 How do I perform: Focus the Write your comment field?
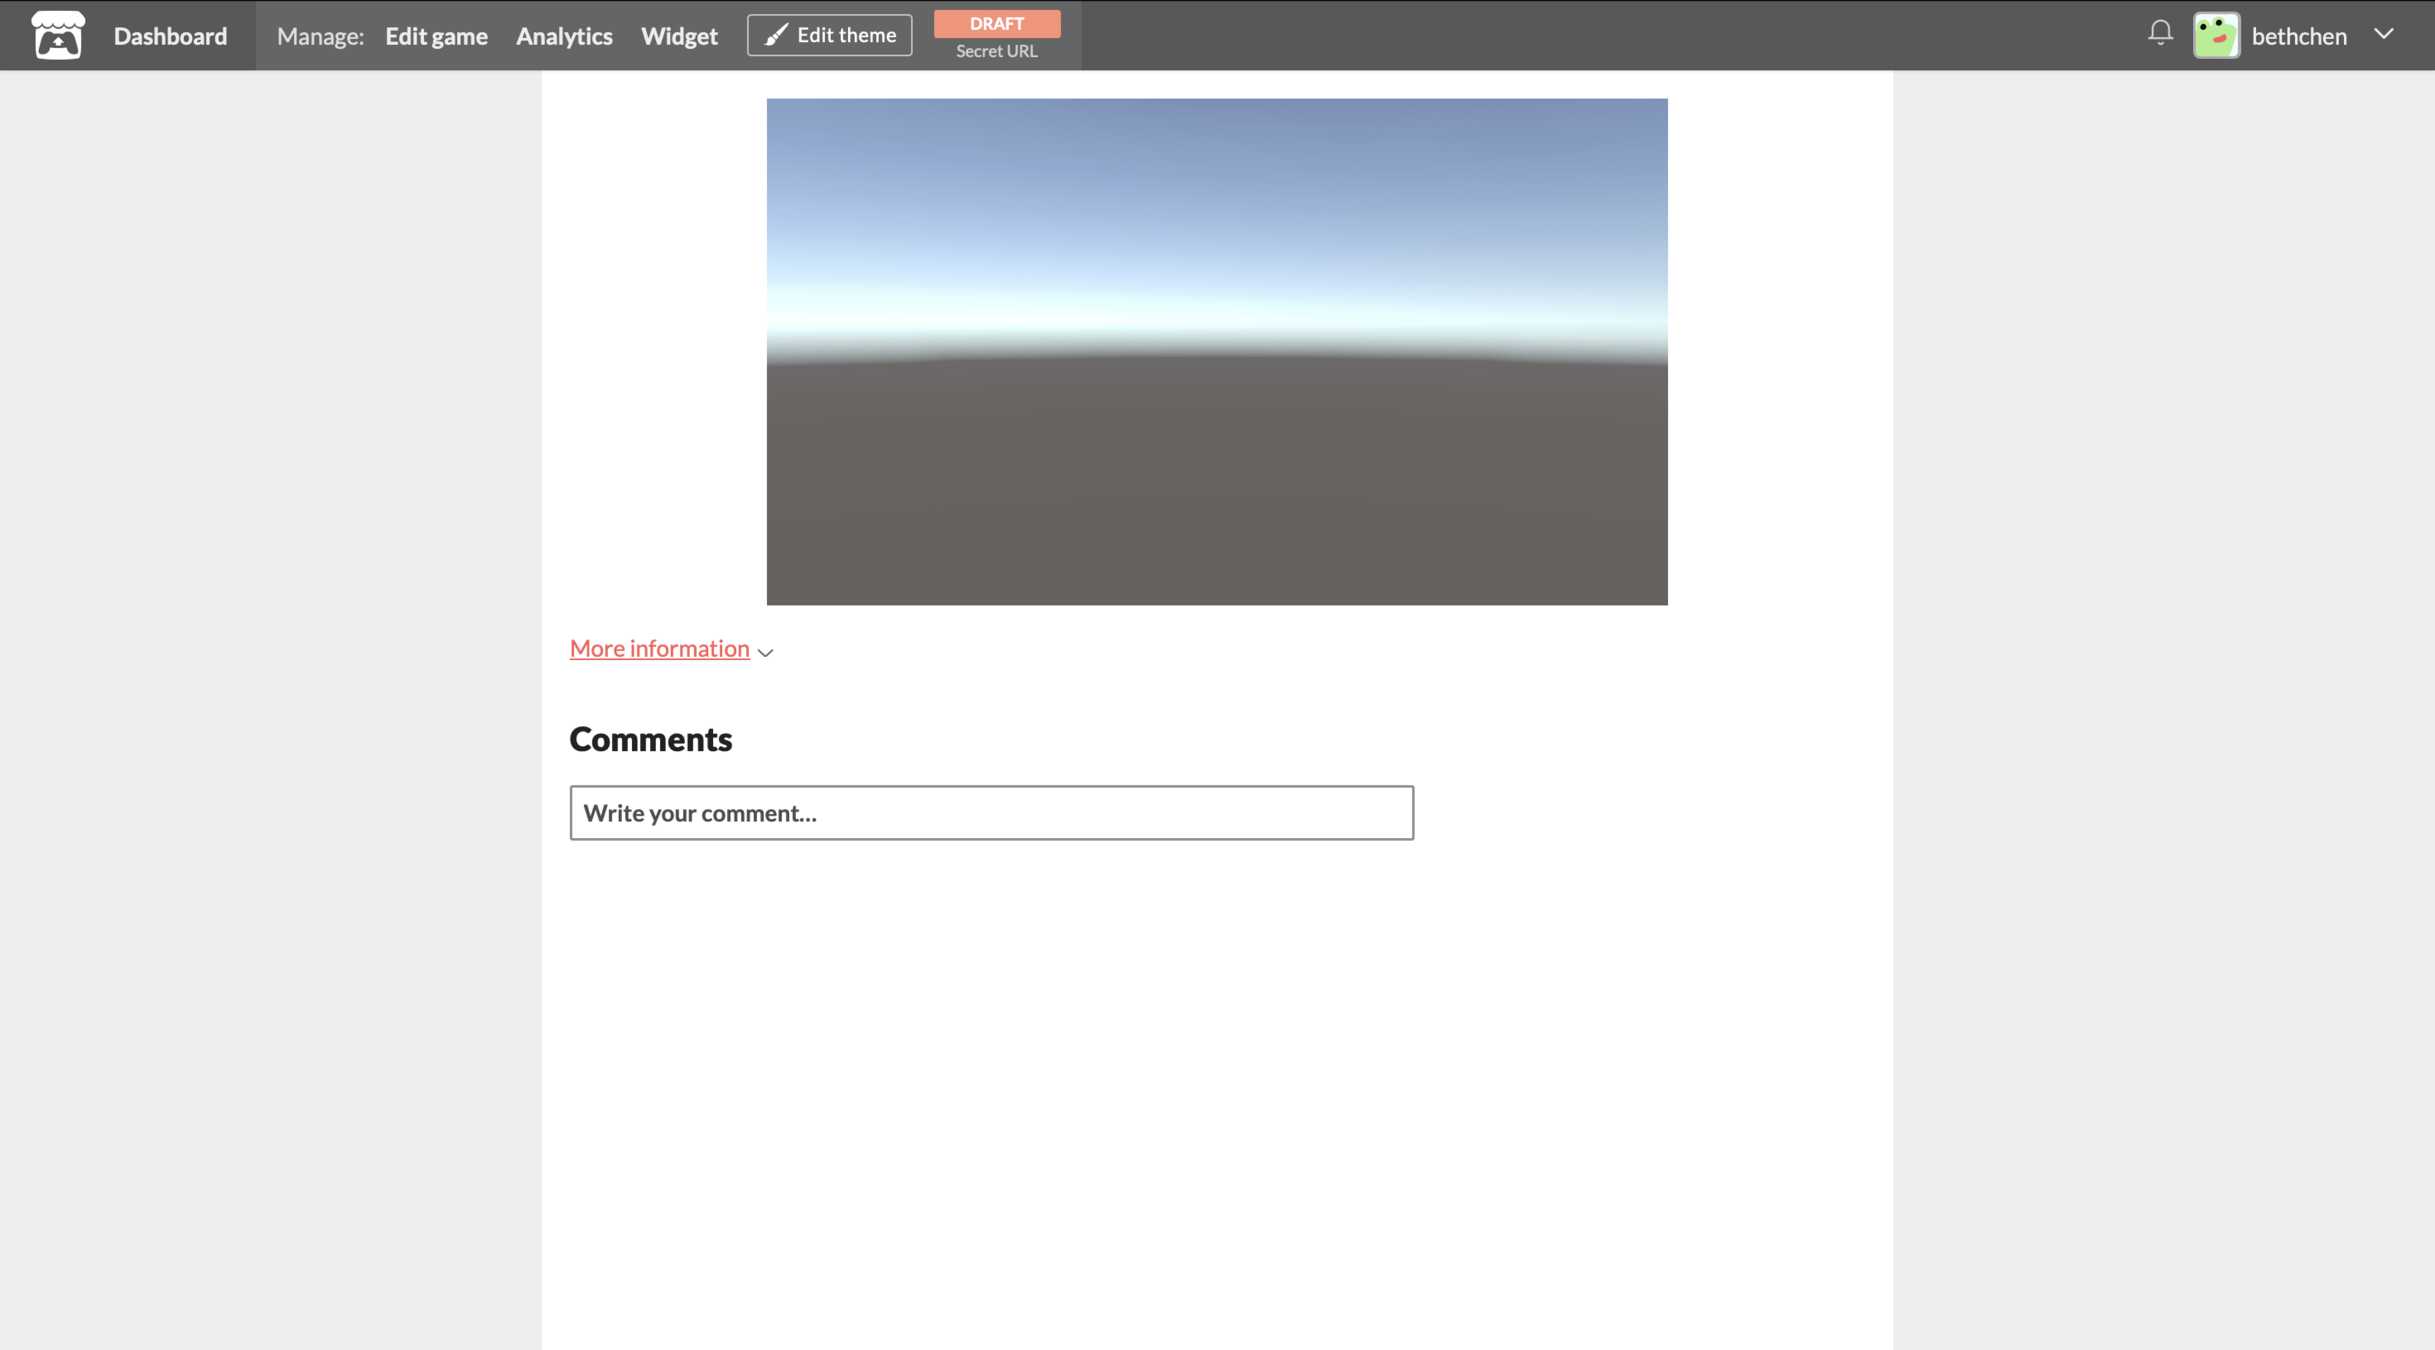pos(991,812)
